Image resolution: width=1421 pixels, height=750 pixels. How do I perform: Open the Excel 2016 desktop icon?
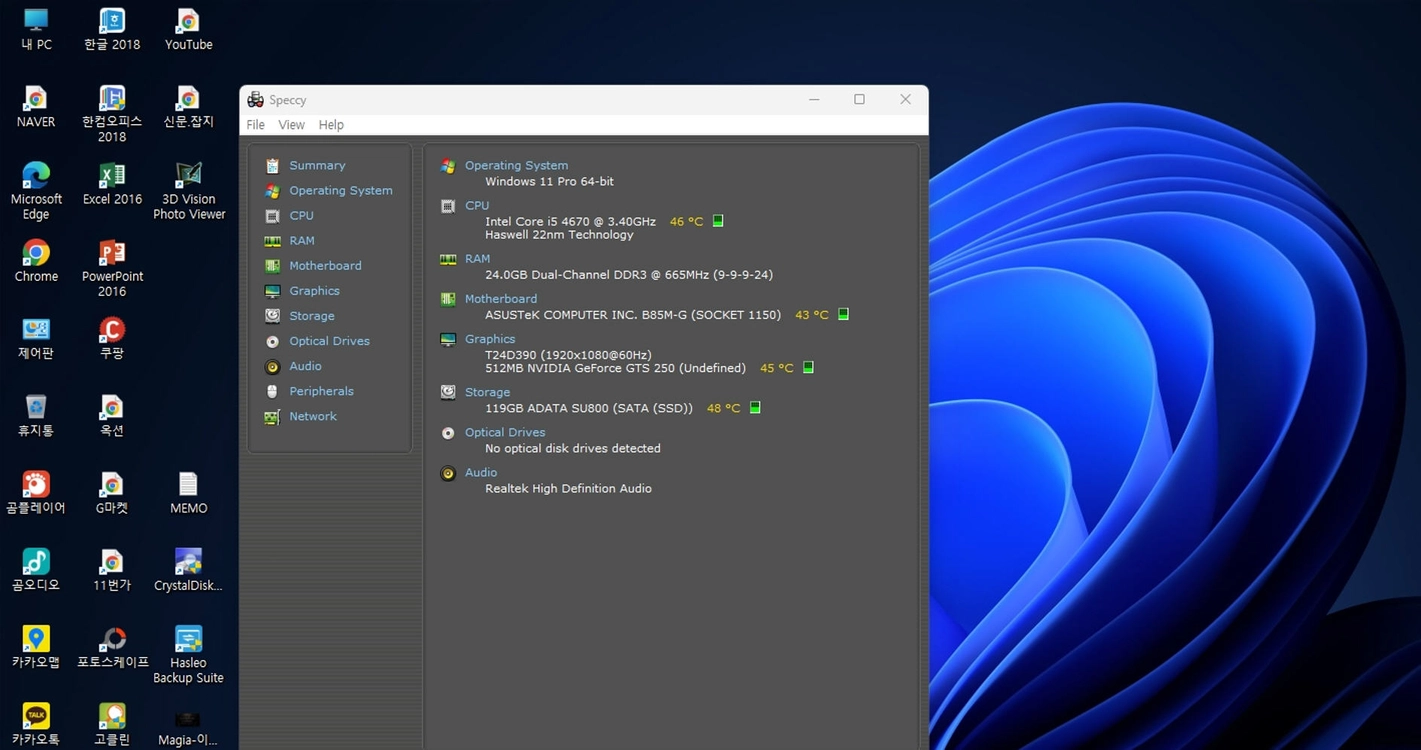[x=112, y=184]
